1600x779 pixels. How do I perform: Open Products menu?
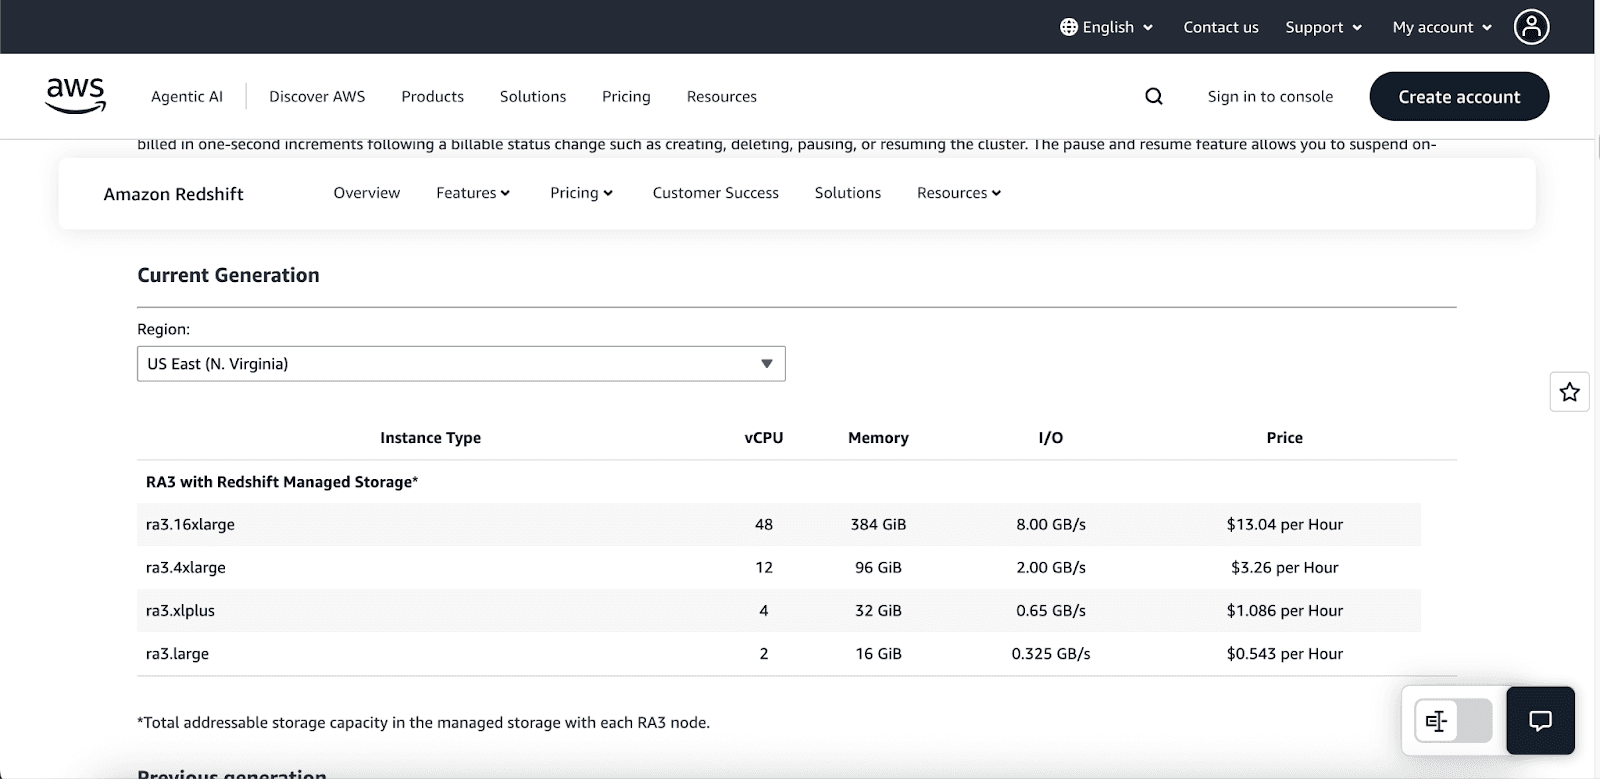point(432,96)
